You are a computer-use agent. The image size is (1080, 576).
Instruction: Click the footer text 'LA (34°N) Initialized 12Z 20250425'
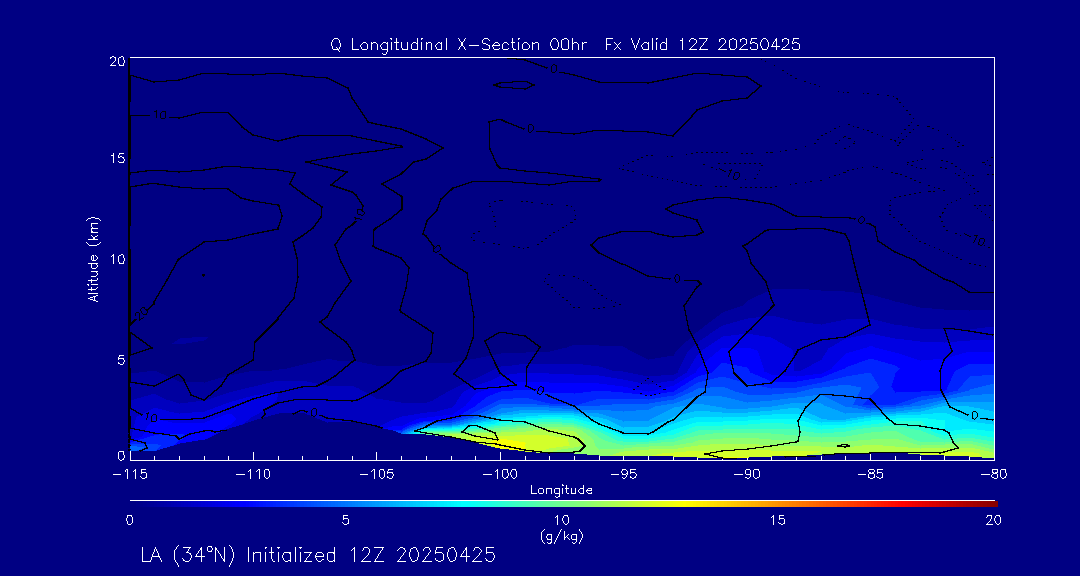(x=318, y=555)
